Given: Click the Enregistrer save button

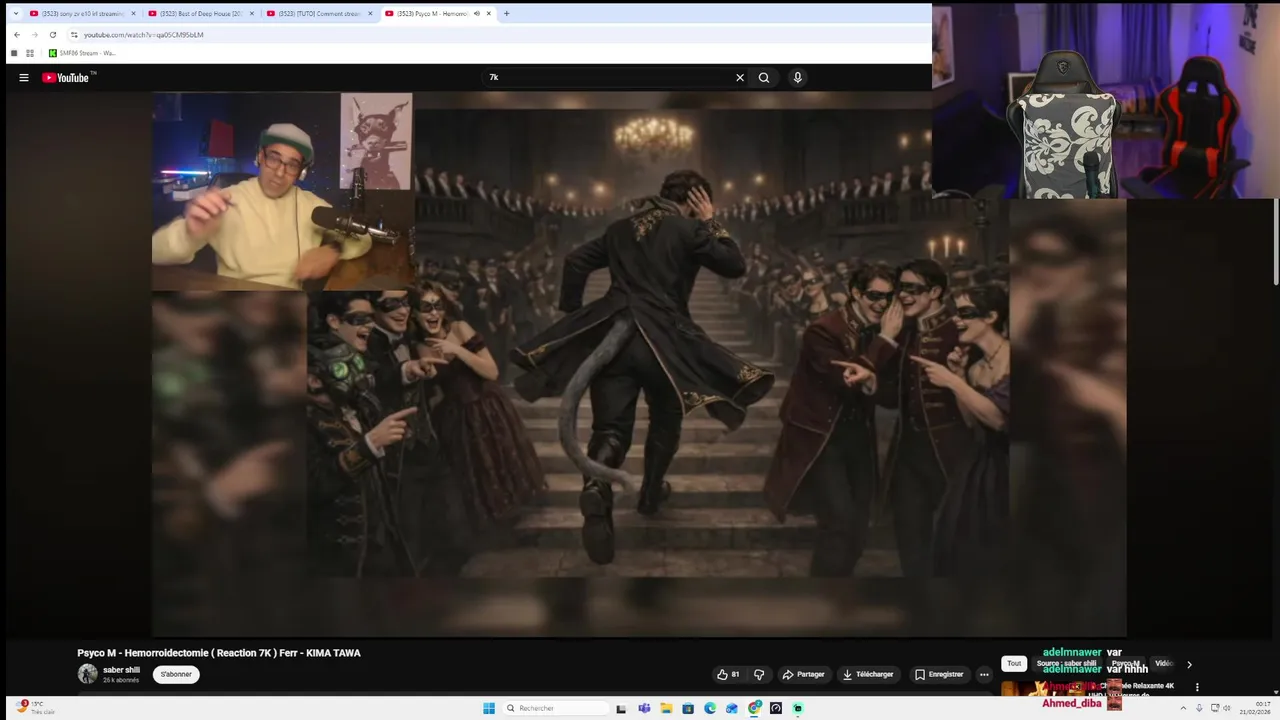Looking at the screenshot, I should [x=939, y=674].
